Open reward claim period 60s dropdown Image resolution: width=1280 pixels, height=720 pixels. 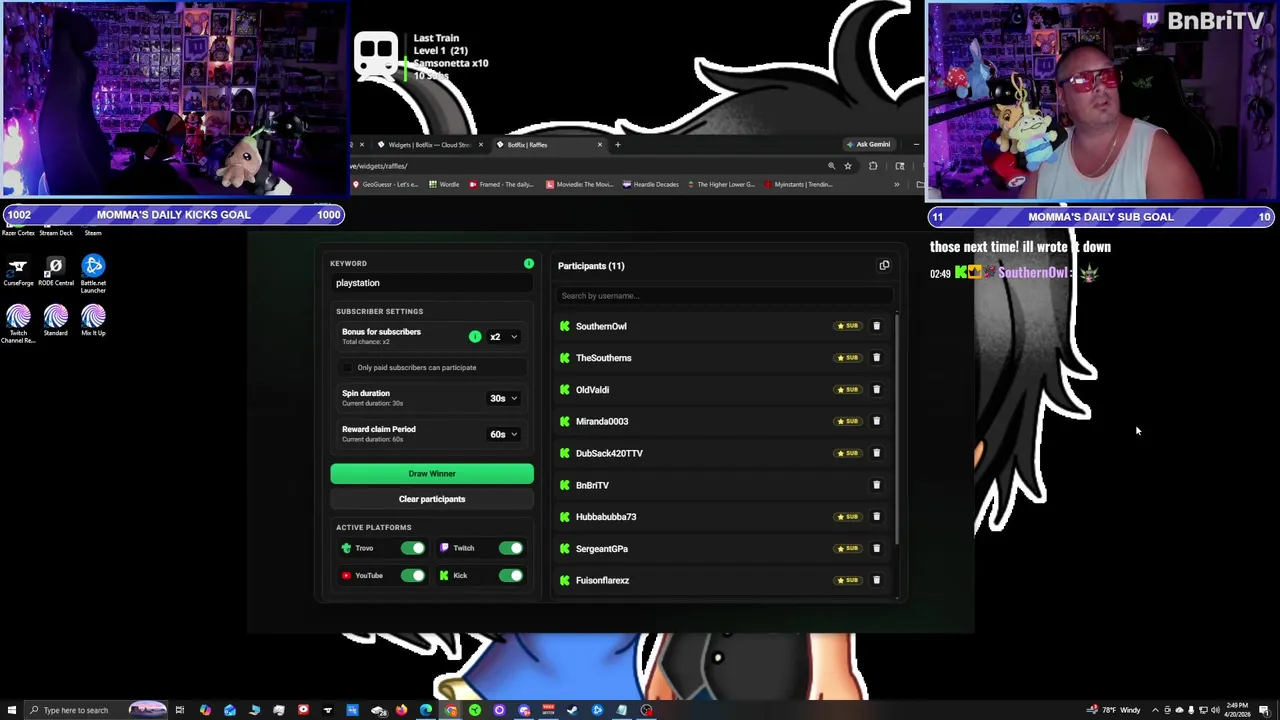pos(504,434)
